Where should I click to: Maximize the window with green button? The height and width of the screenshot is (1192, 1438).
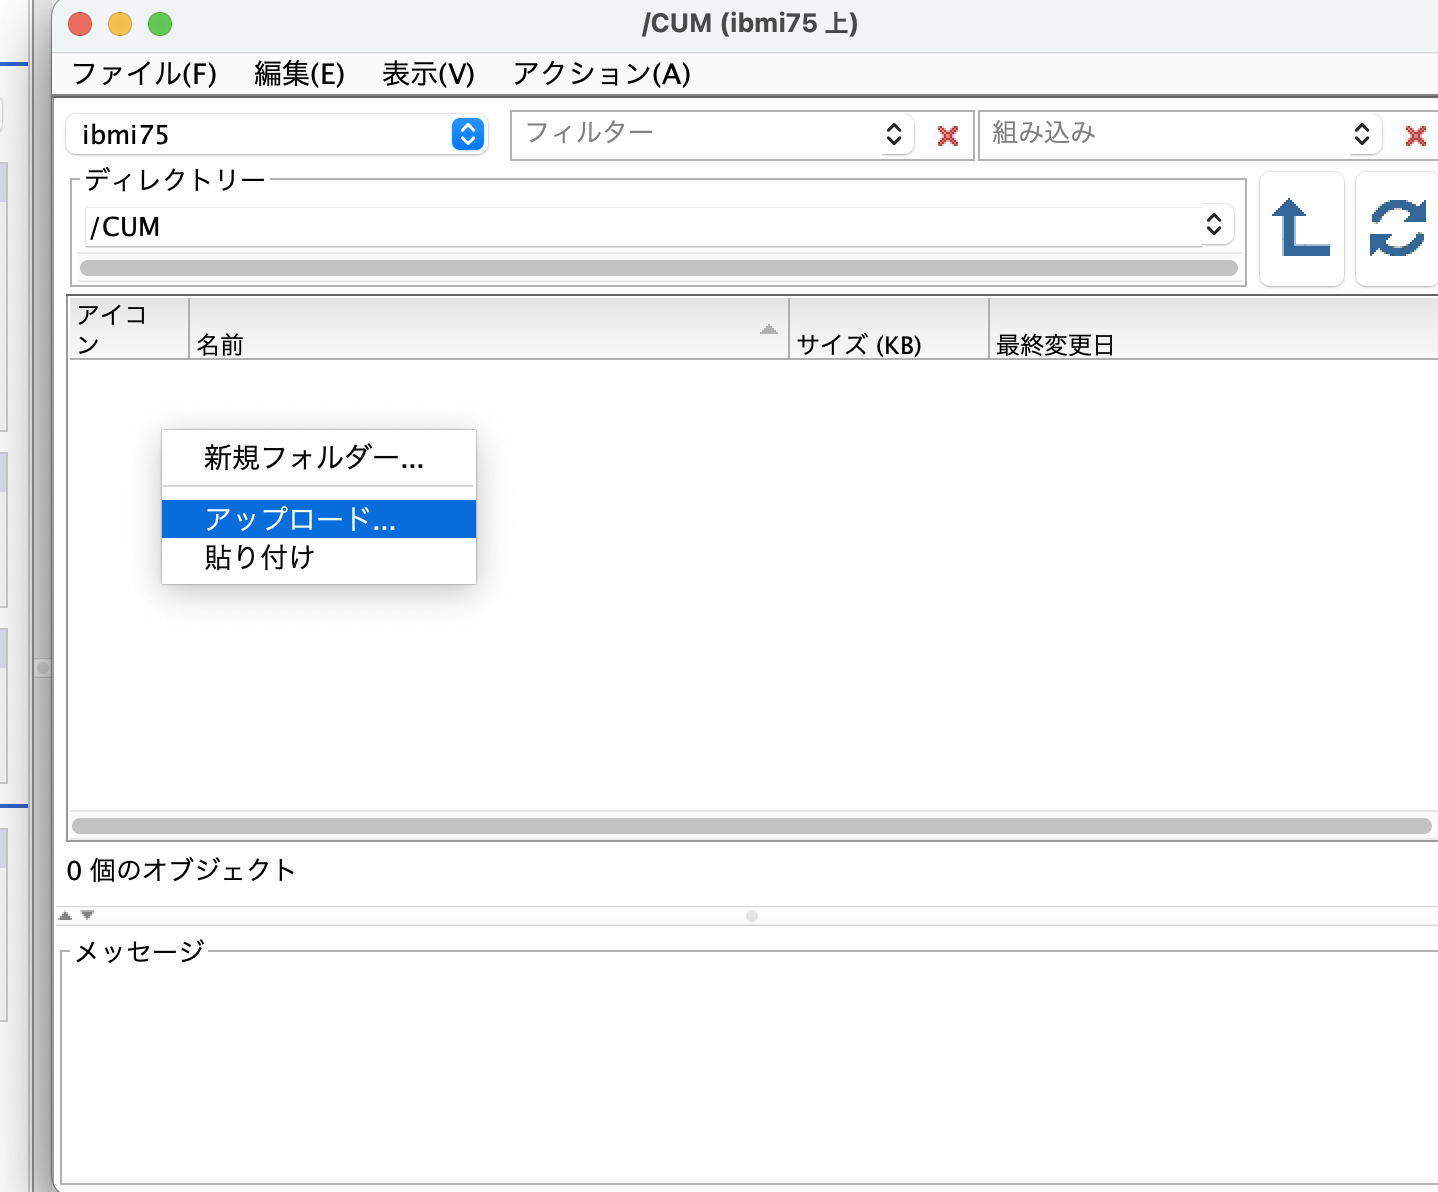(160, 24)
